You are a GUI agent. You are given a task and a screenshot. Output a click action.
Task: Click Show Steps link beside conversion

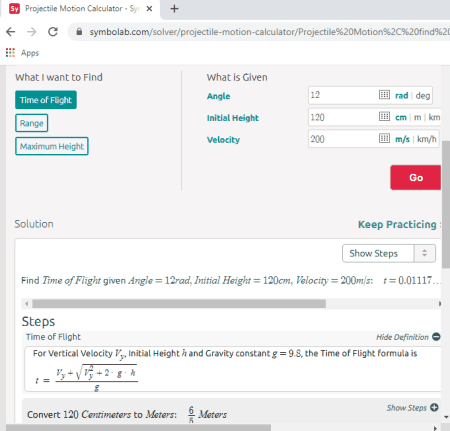point(406,408)
